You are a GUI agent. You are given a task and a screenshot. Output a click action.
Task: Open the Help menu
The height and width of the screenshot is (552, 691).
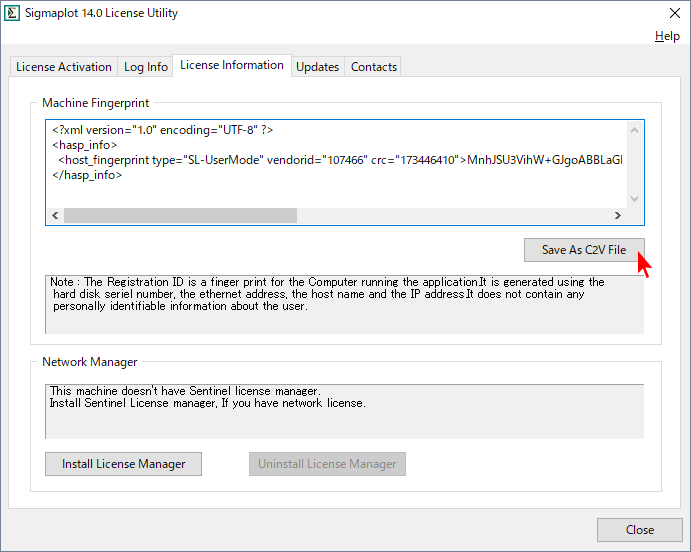[667, 36]
